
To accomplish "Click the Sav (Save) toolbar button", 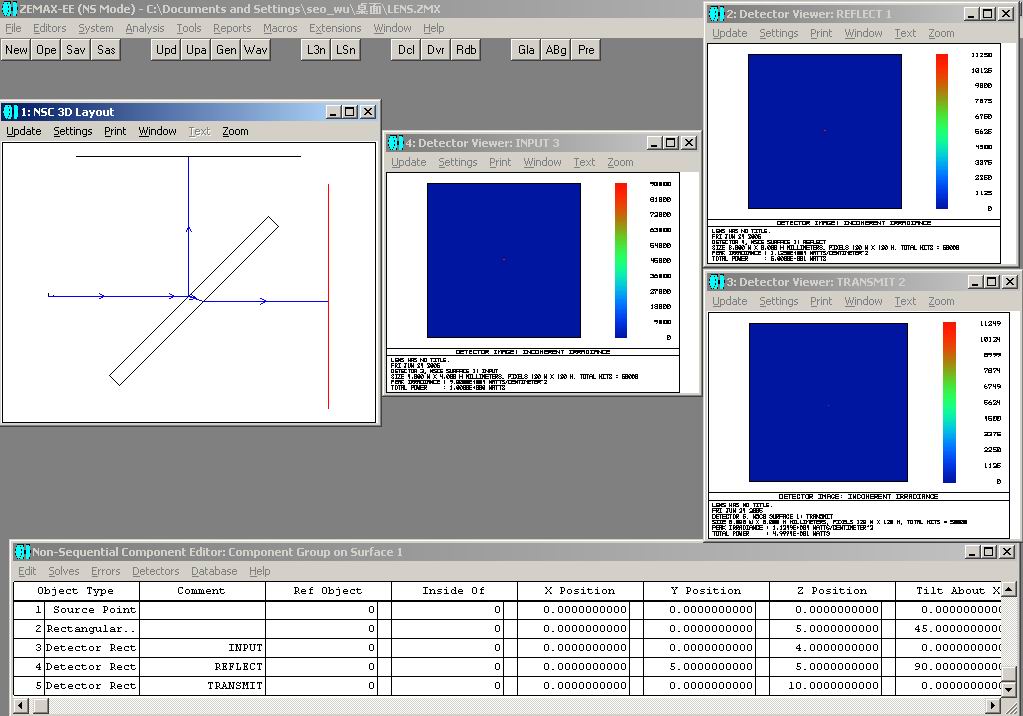I will coord(76,50).
